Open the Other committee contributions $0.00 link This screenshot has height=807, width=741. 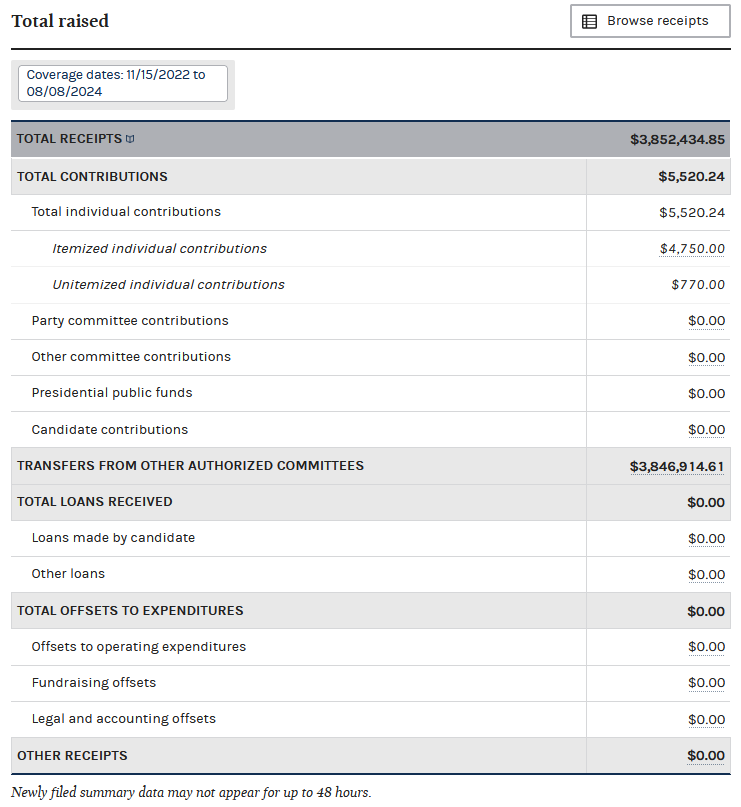(x=707, y=358)
